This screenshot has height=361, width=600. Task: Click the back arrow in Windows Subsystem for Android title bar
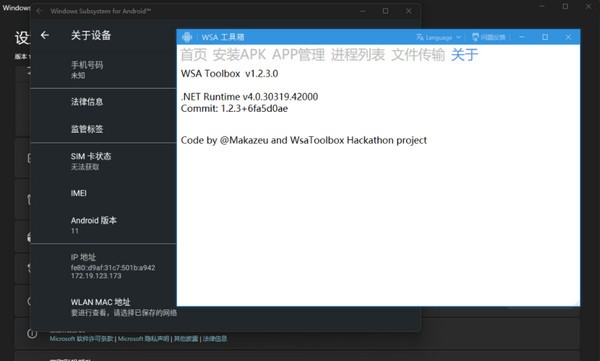coord(39,11)
